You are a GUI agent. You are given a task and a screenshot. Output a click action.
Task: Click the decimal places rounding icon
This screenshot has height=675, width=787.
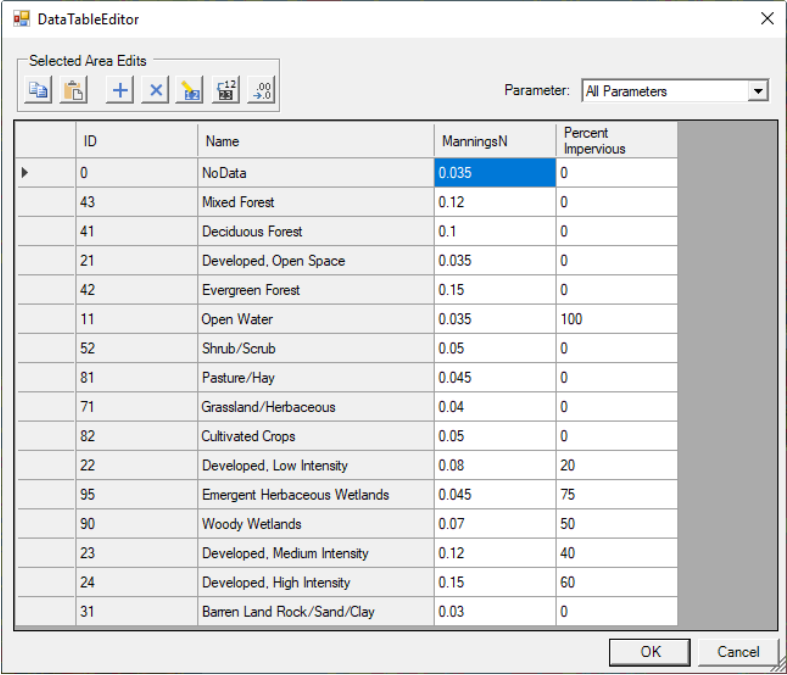tap(262, 91)
